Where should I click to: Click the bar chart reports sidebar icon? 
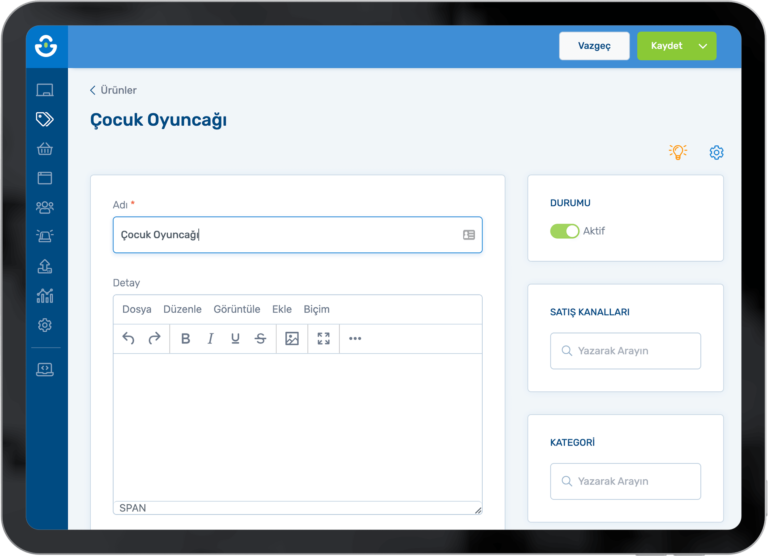click(x=44, y=295)
